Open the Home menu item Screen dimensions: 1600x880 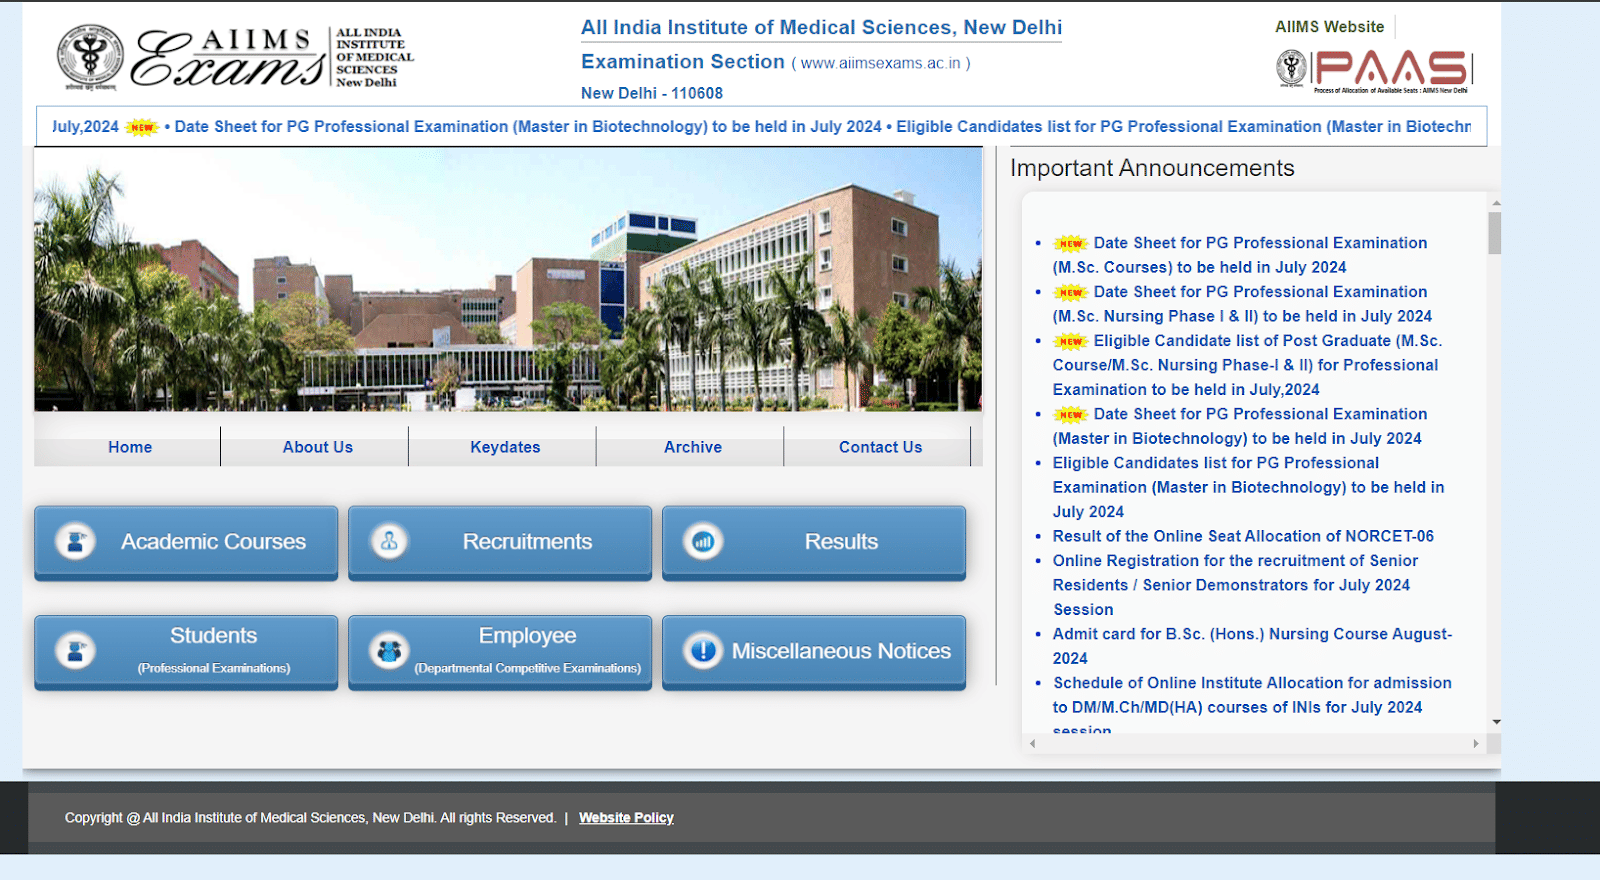point(130,447)
